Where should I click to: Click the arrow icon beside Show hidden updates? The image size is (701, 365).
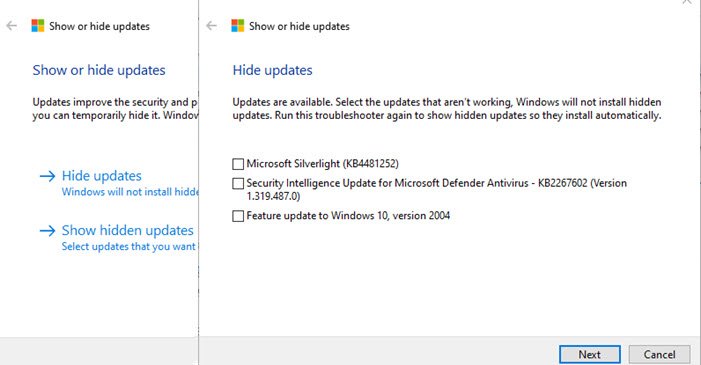[47, 230]
